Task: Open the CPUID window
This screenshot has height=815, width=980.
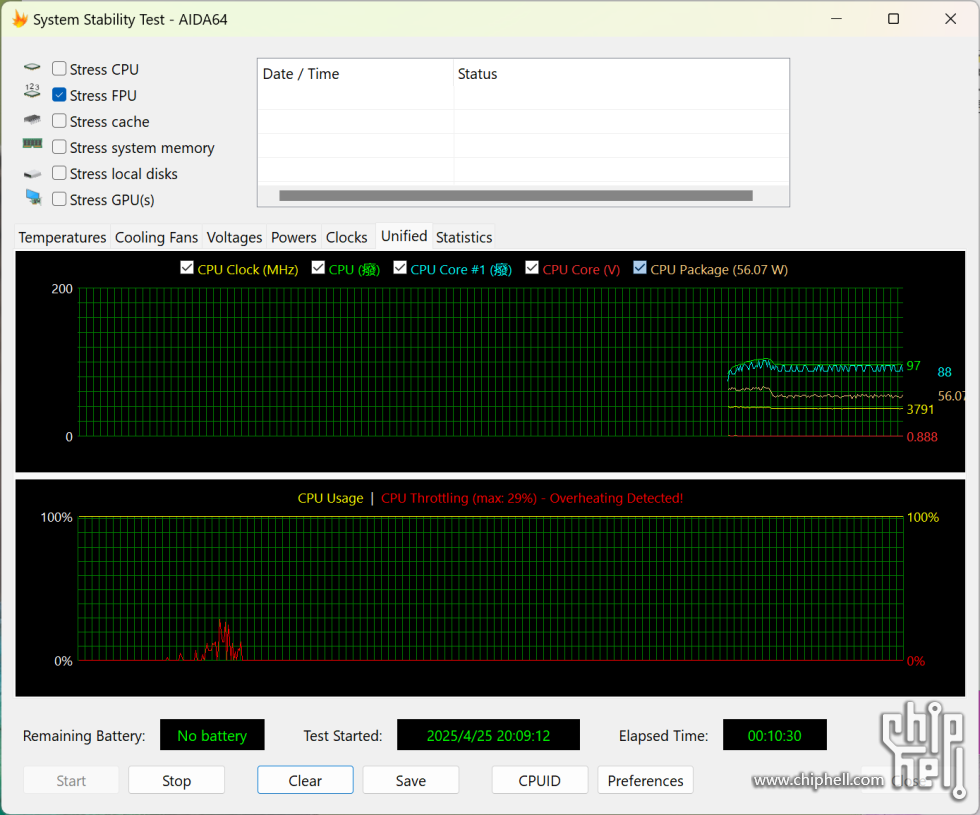Action: (539, 781)
